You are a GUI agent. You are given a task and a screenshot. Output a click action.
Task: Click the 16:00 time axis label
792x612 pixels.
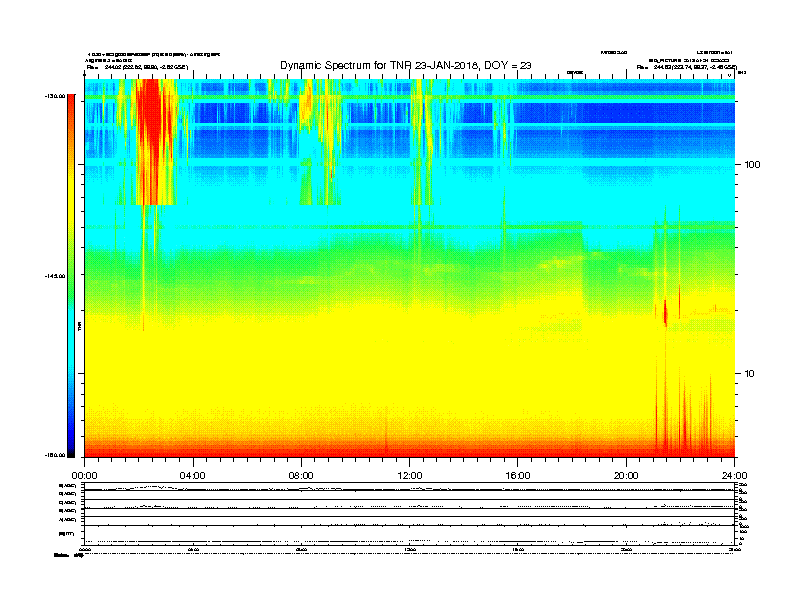pos(518,476)
